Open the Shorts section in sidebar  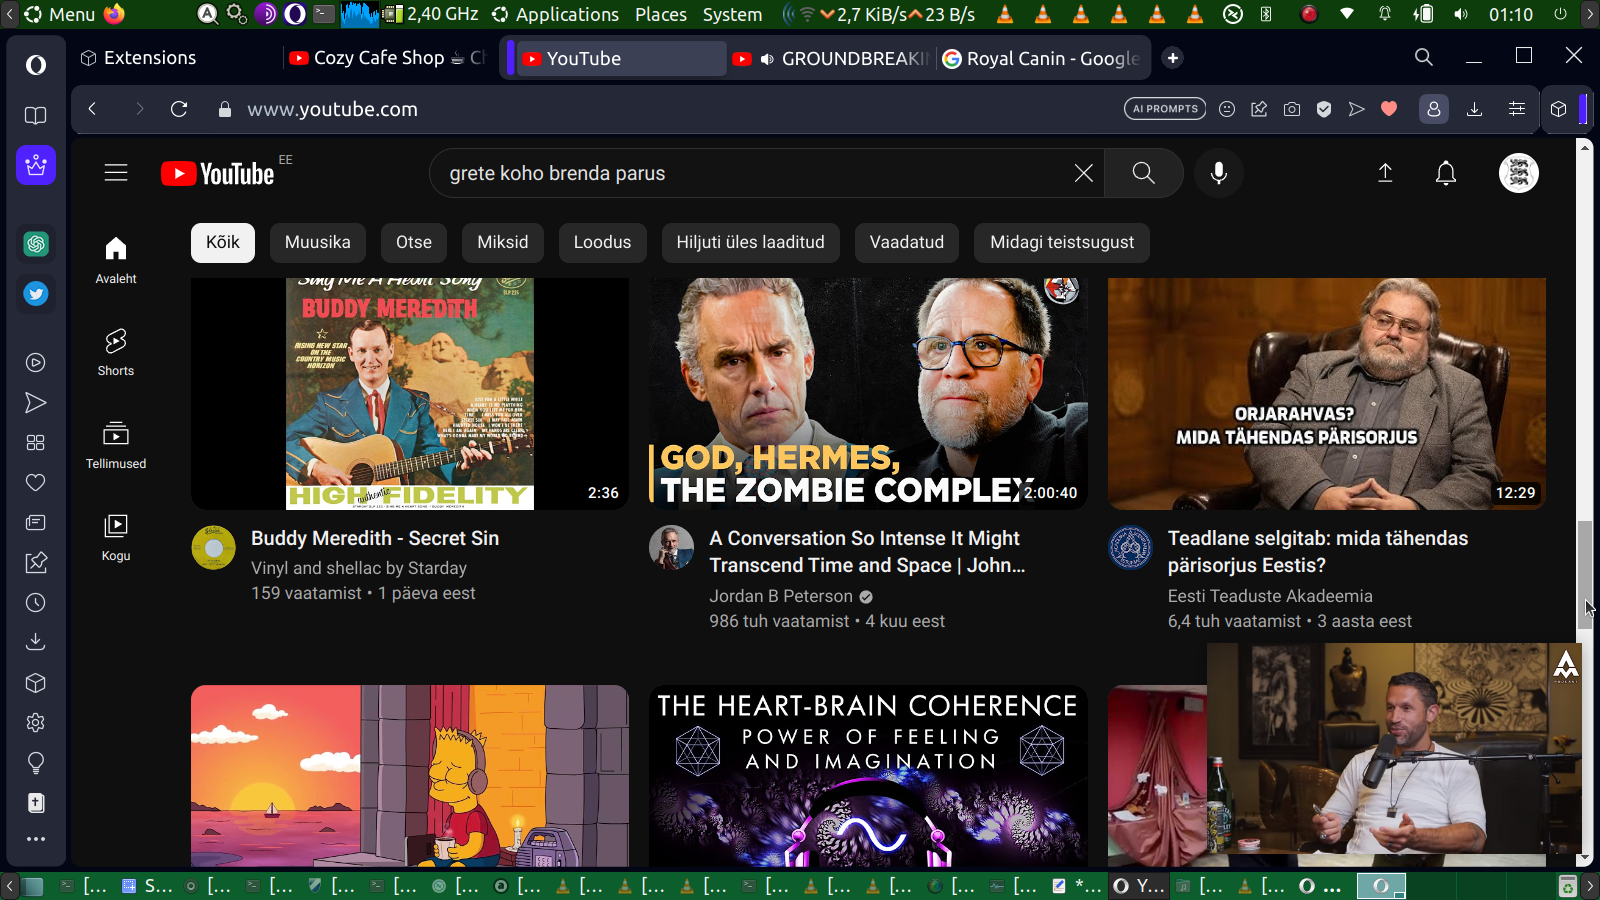click(x=116, y=352)
